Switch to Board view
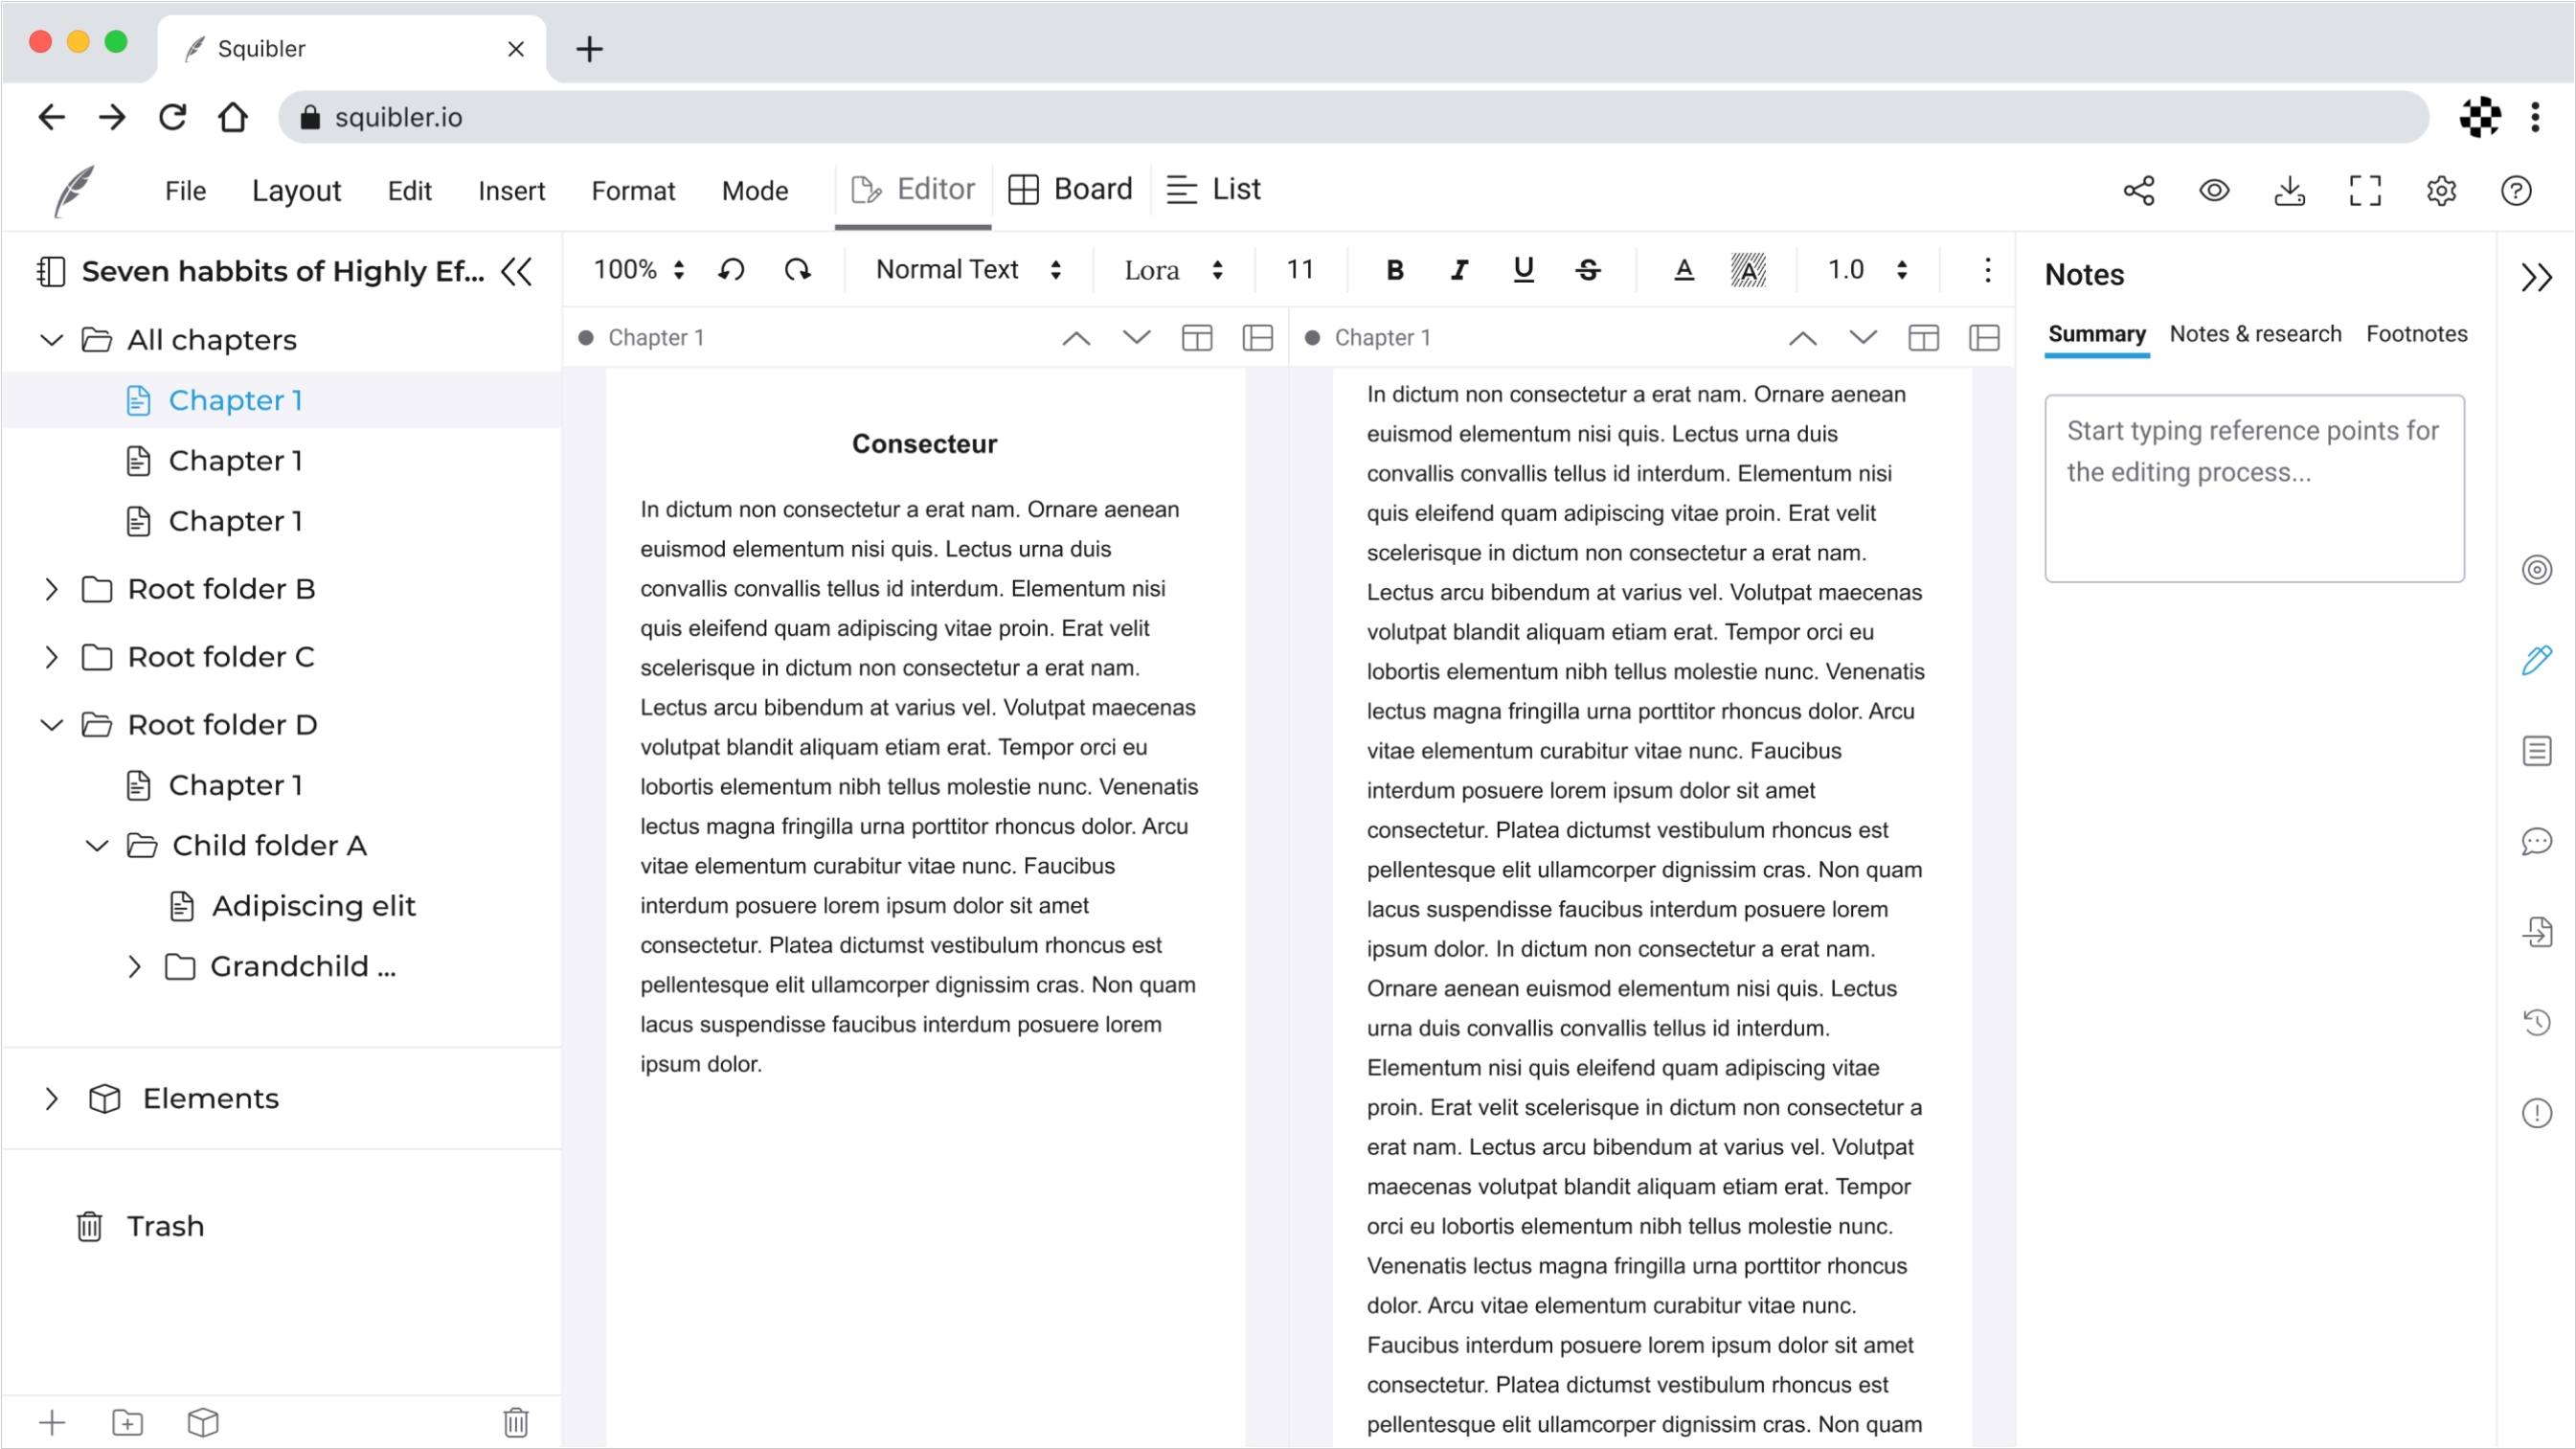2576x1449 pixels. click(x=1070, y=189)
